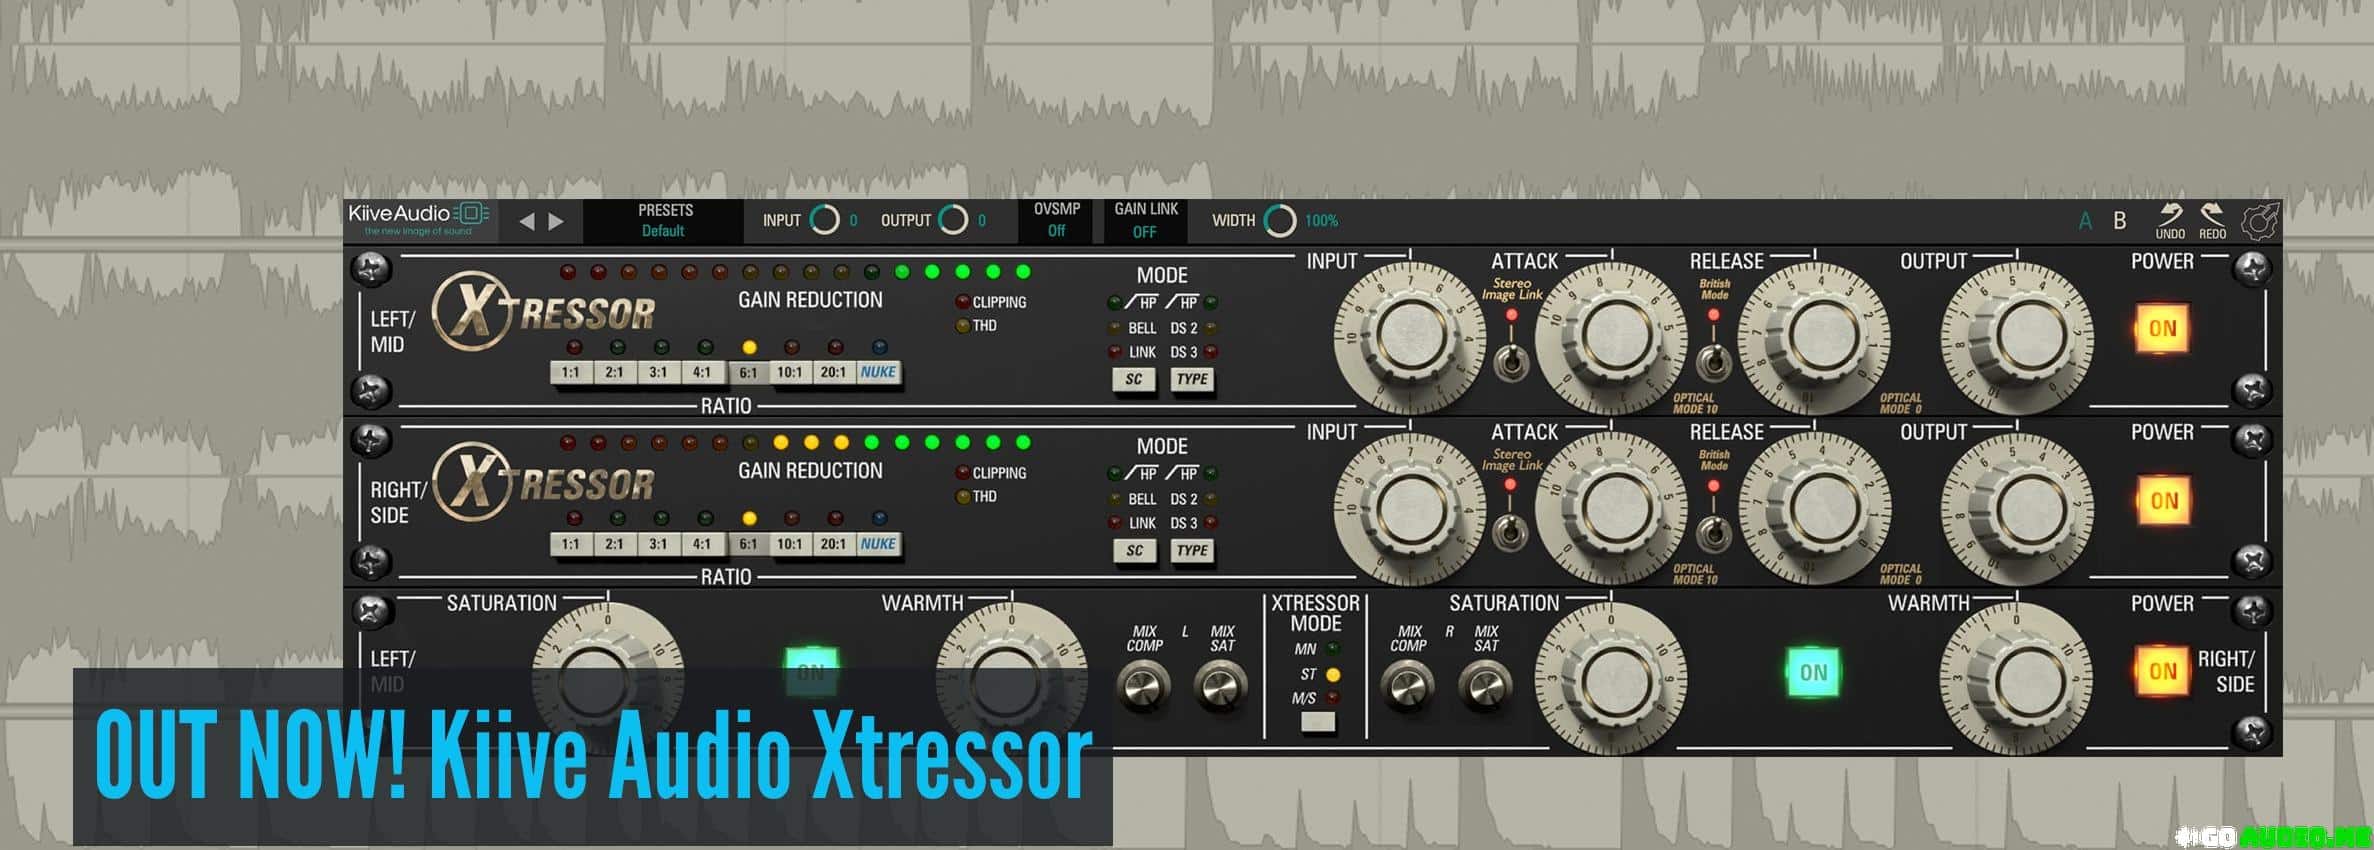This screenshot has height=850, width=2374.
Task: Select the B comparison state
Action: point(2119,221)
